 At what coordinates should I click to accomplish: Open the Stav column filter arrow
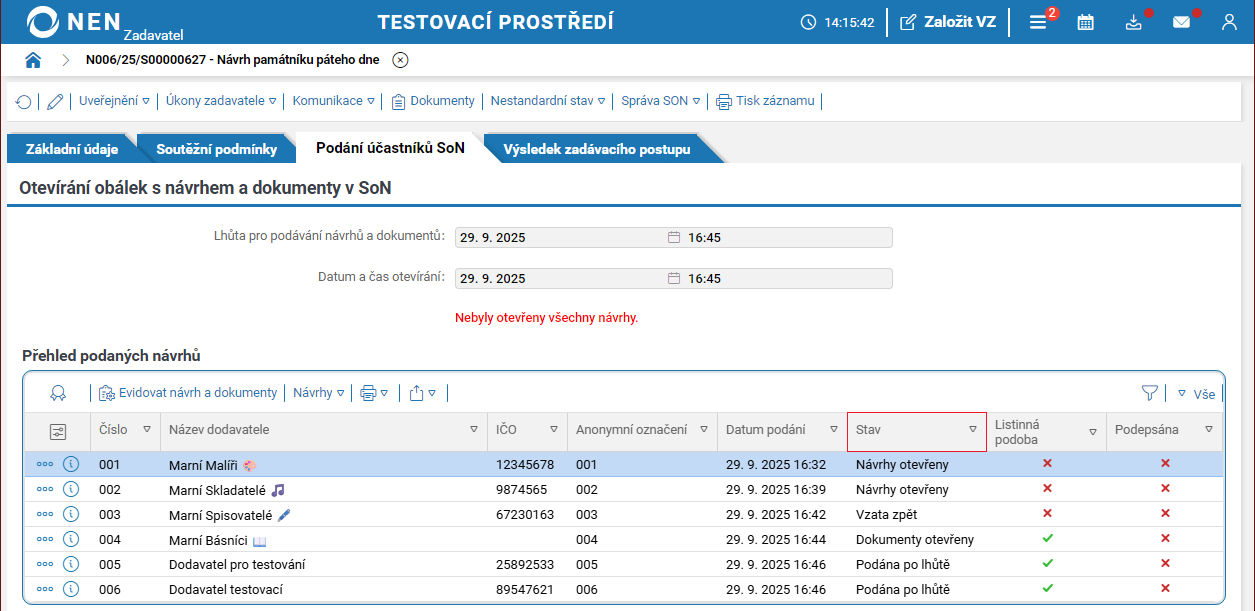972,430
